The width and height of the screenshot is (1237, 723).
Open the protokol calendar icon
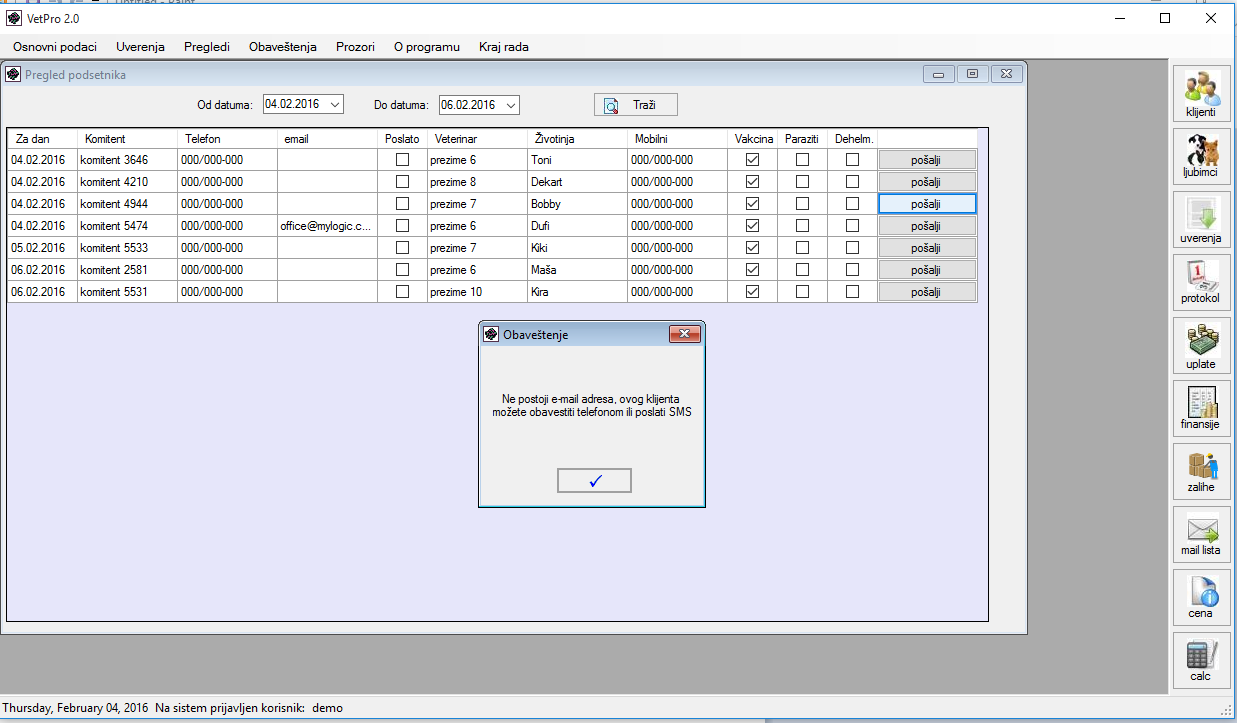click(1200, 282)
